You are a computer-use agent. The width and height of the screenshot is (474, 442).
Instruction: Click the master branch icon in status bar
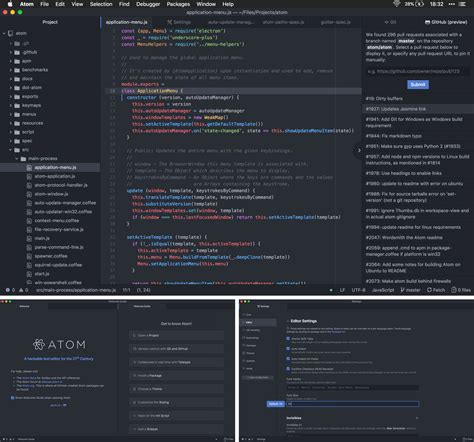(x=403, y=290)
